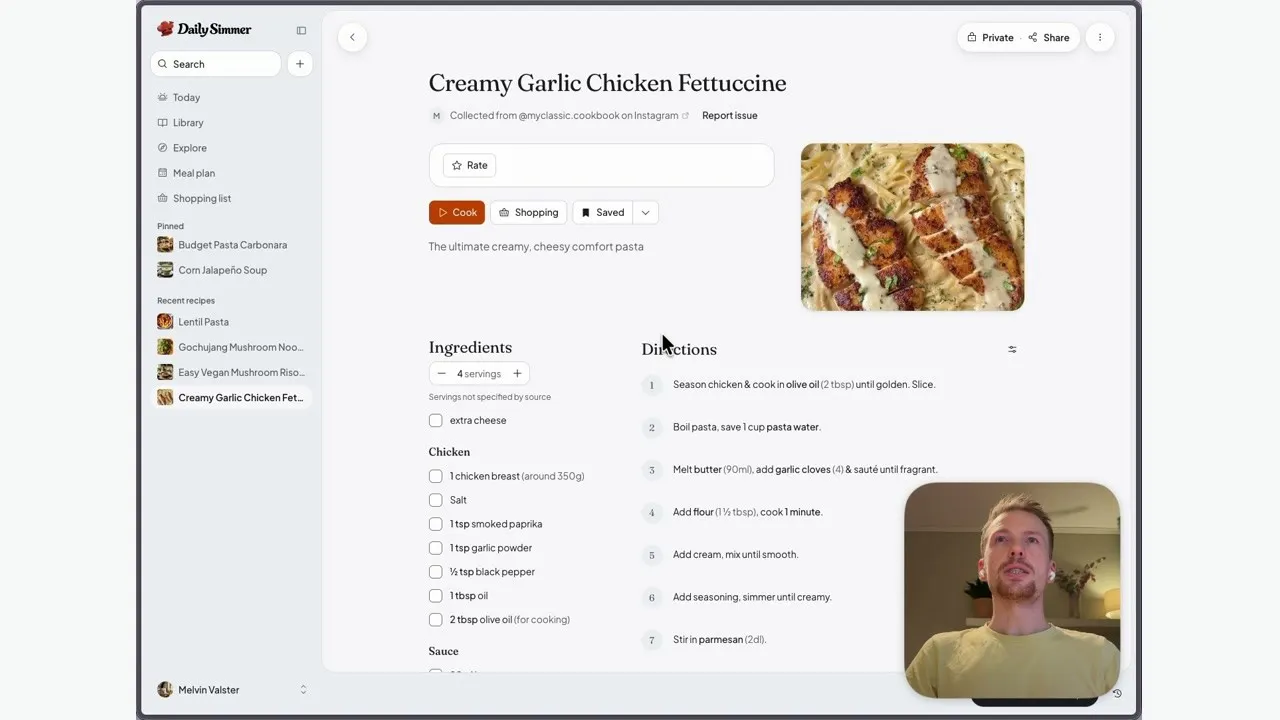This screenshot has width=1280, height=720.
Task: Rate this recipe
Action: pyautogui.click(x=469, y=166)
